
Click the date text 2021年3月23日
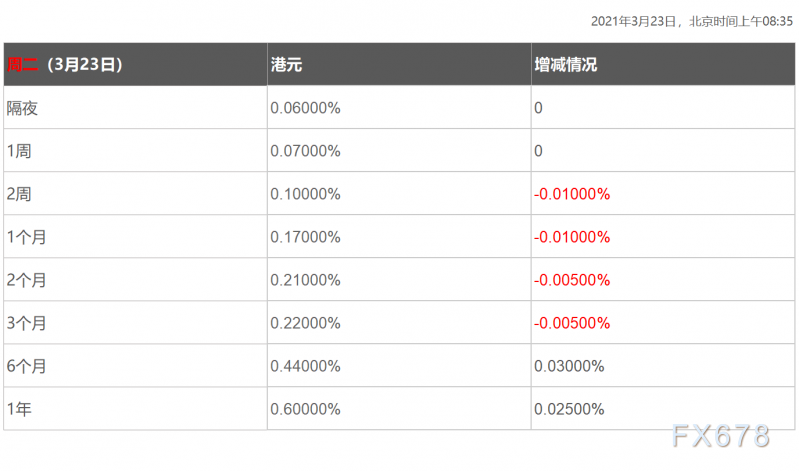(x=634, y=21)
